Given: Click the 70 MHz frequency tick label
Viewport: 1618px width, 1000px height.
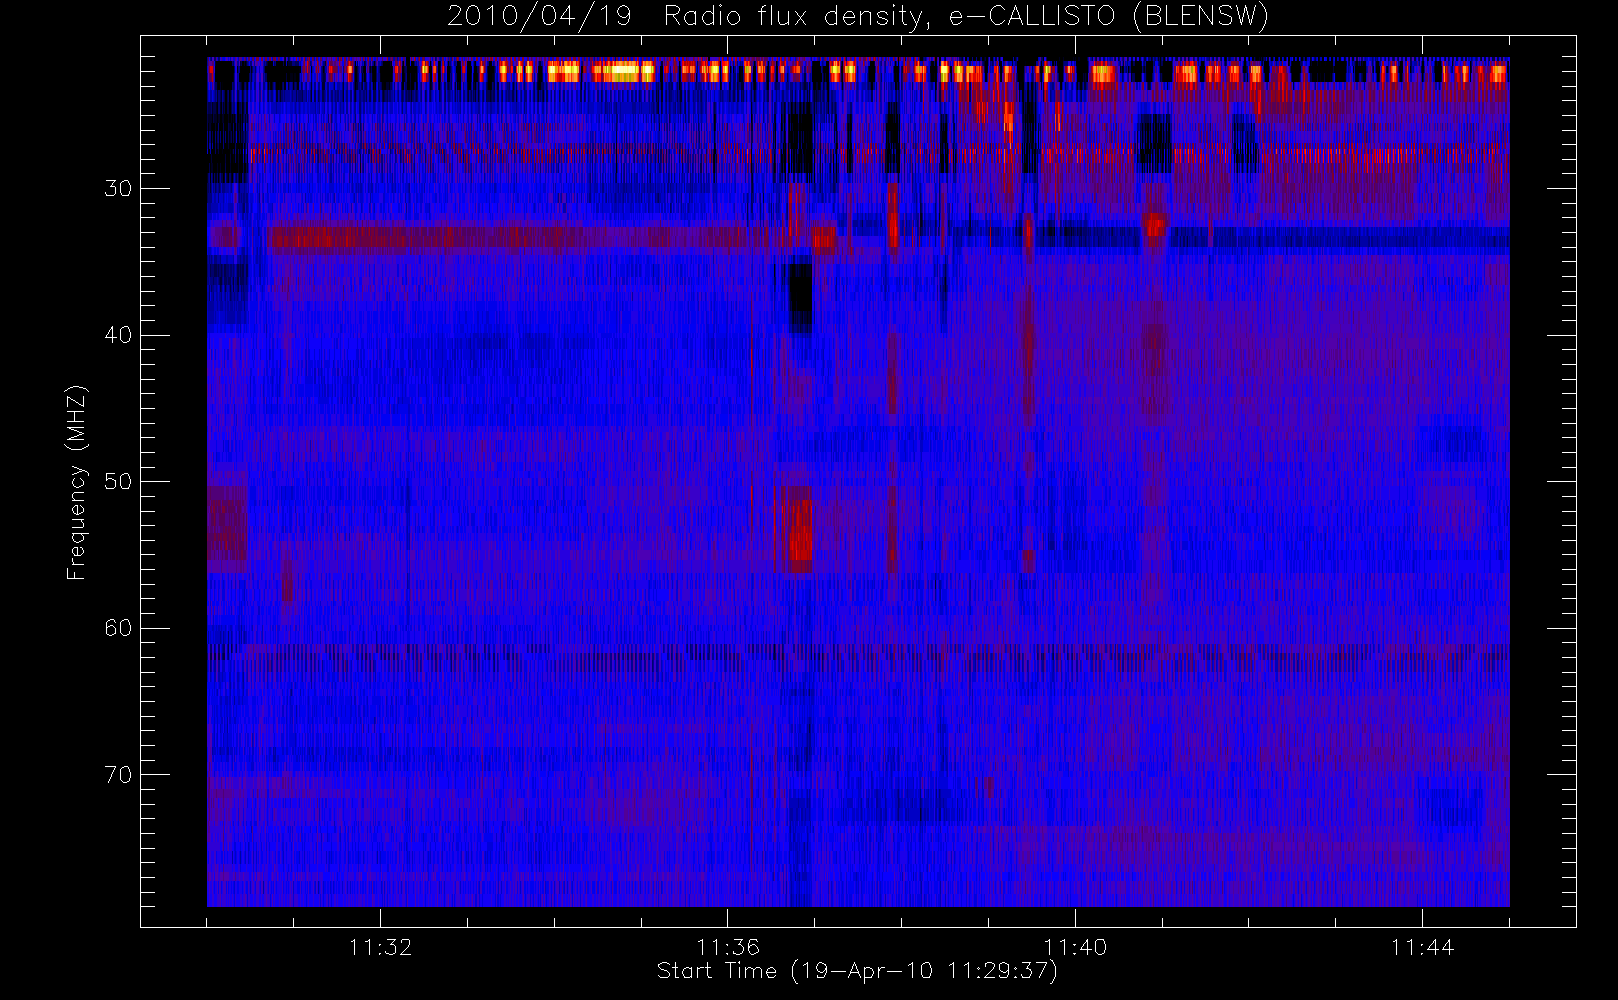Looking at the screenshot, I should [118, 775].
